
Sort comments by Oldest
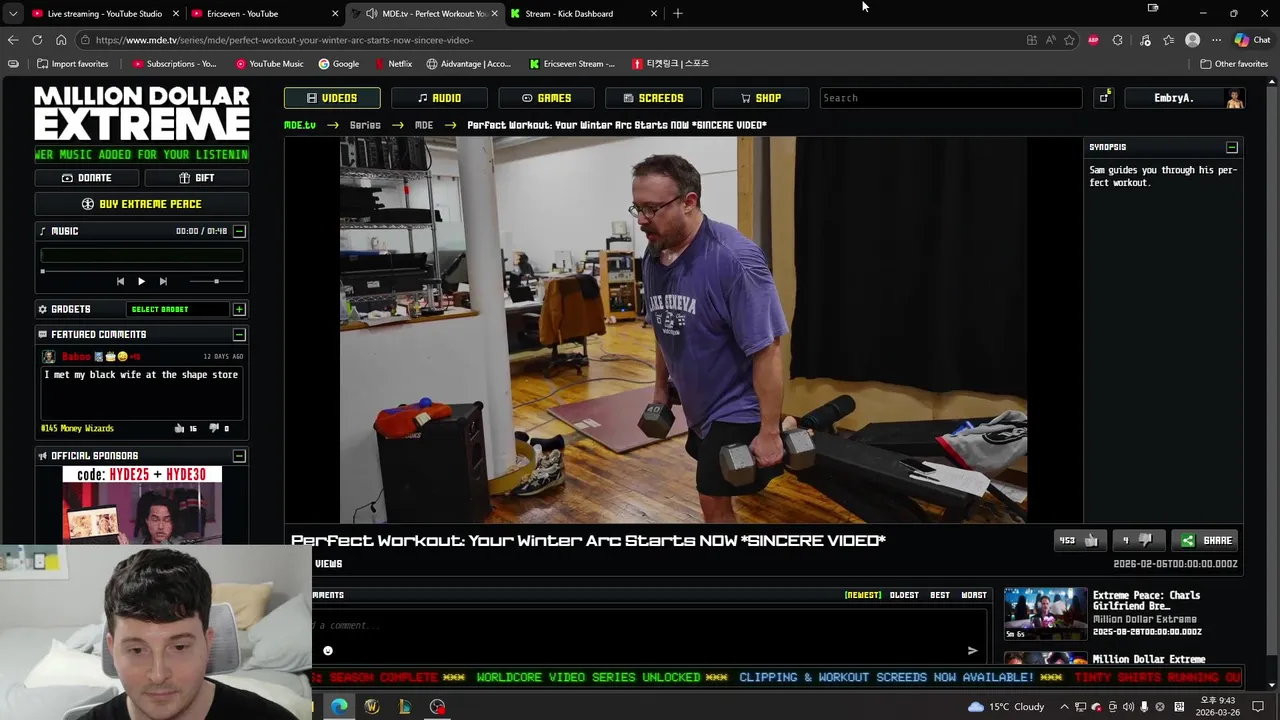click(904, 595)
